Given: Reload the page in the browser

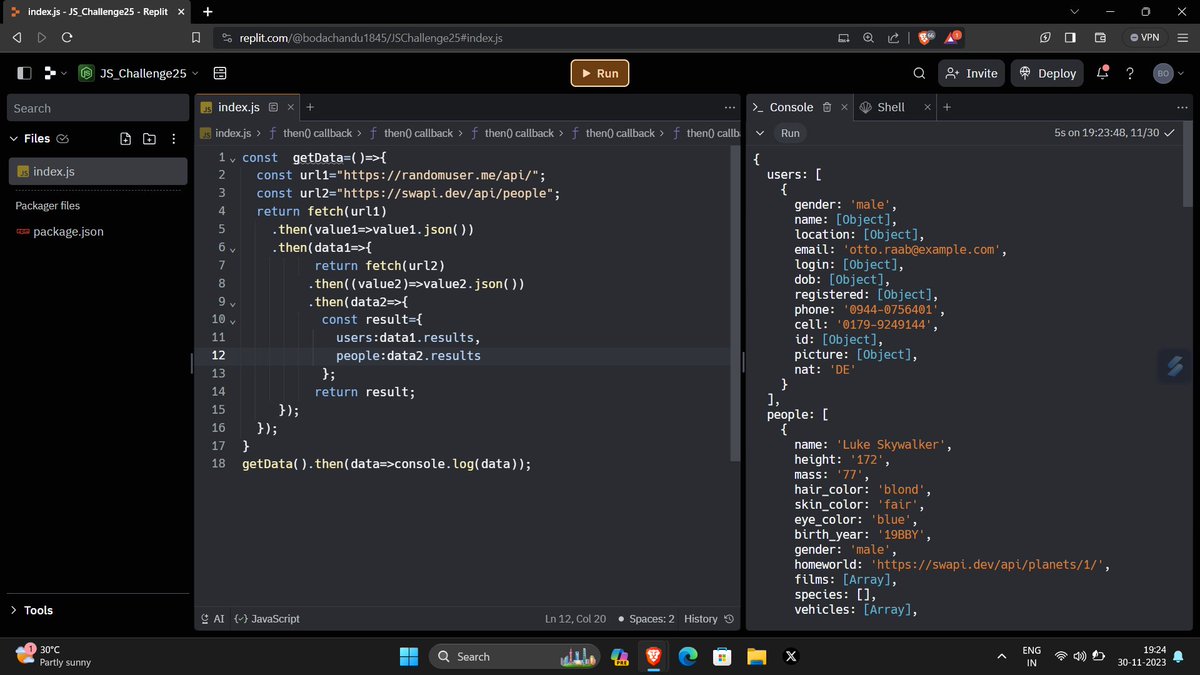Looking at the screenshot, I should tap(67, 38).
